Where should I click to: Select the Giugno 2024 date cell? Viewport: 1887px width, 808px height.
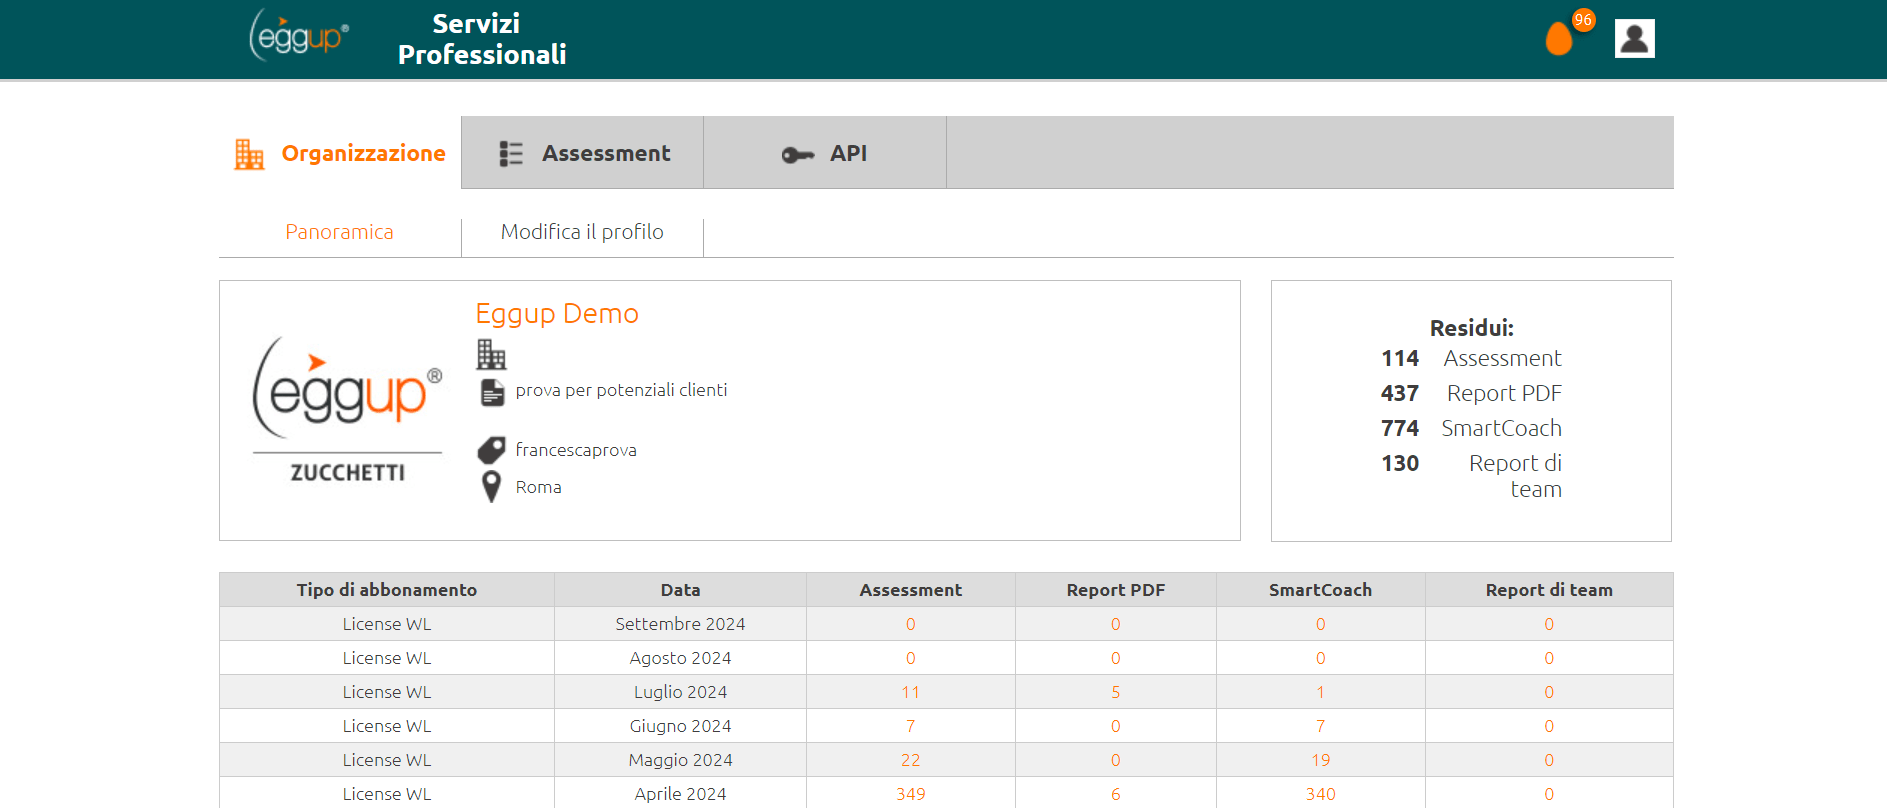[x=680, y=726]
